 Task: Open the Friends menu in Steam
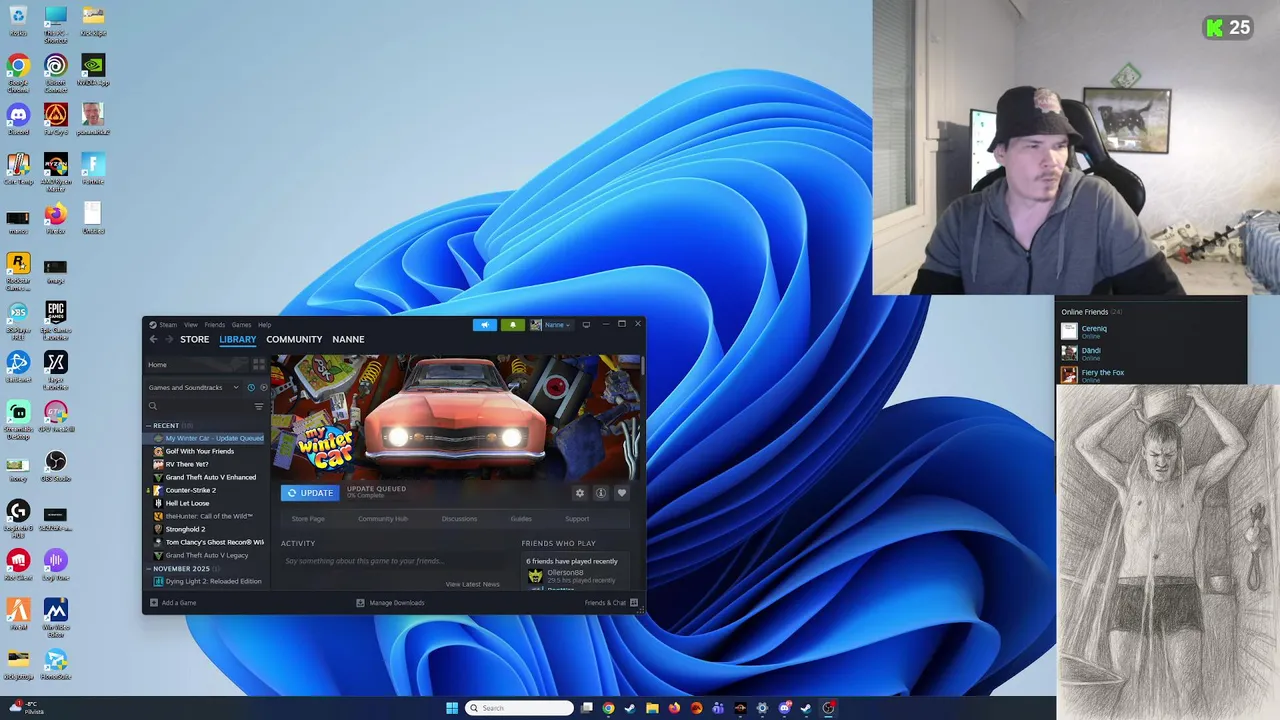(x=214, y=325)
